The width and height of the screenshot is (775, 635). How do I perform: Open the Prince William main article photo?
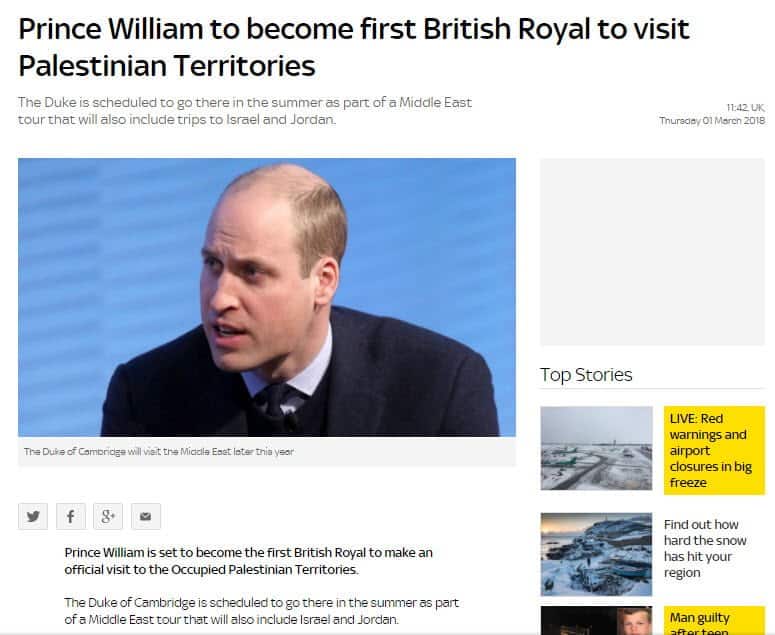(267, 297)
